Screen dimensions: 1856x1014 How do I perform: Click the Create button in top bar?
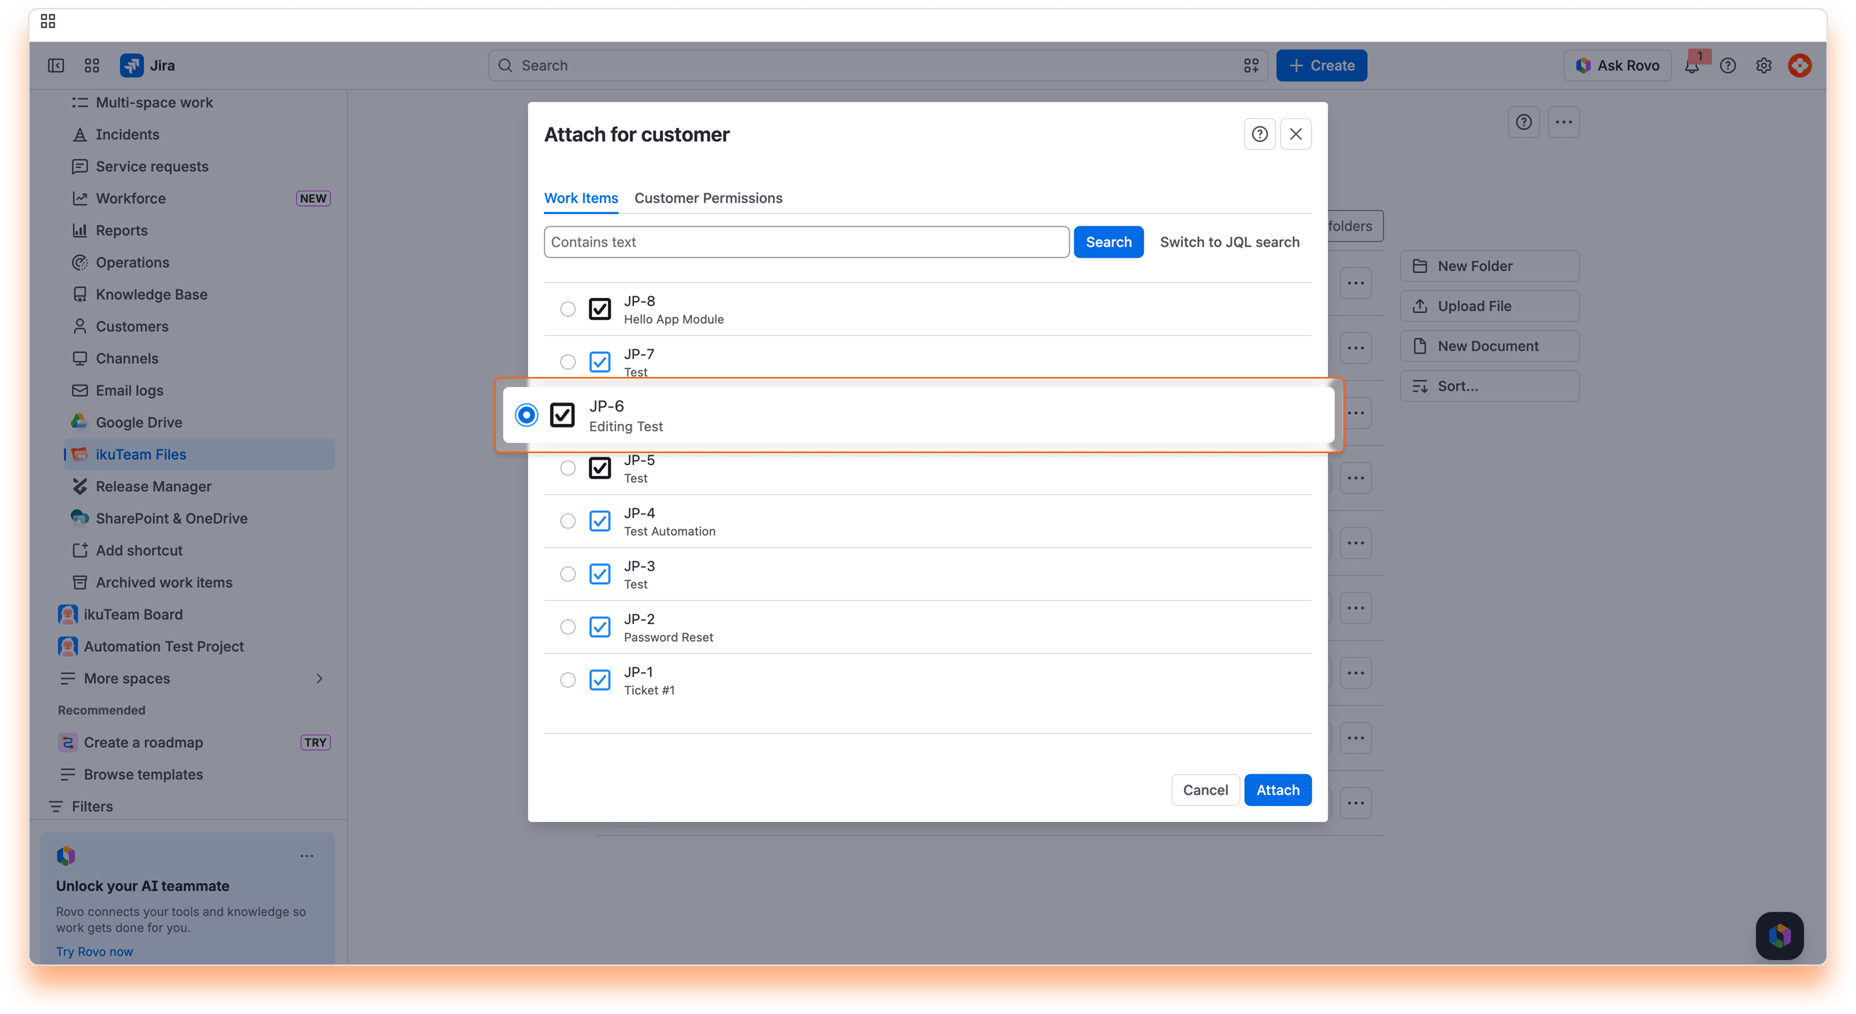point(1322,66)
